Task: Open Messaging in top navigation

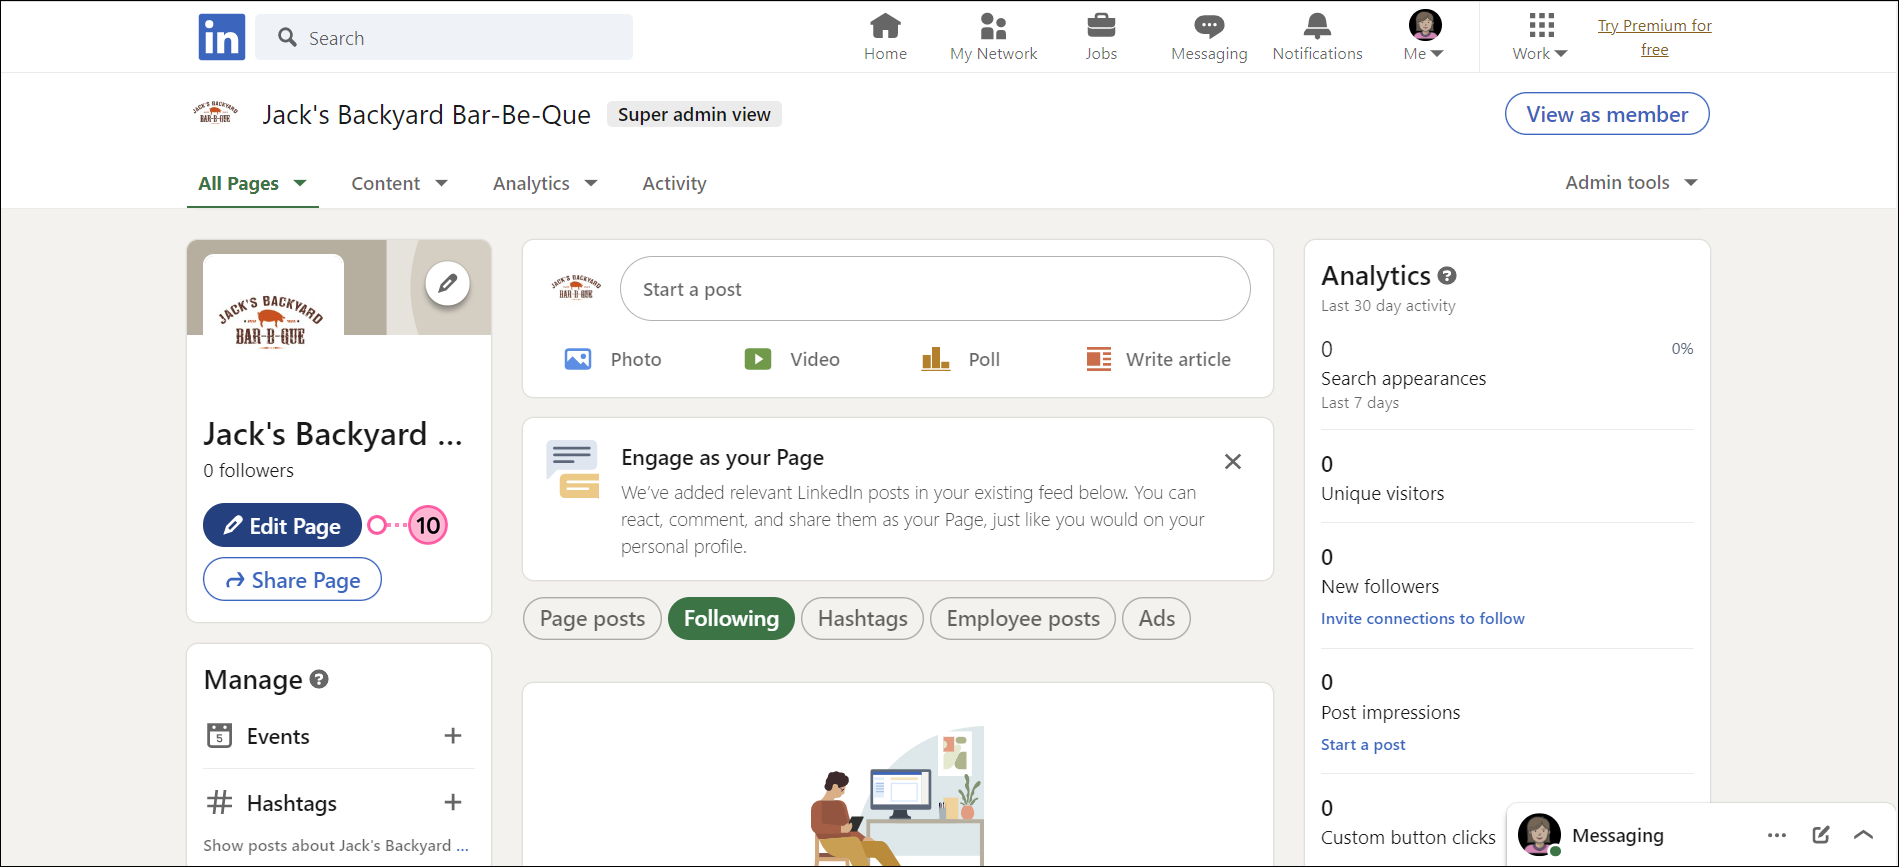Action: [1209, 37]
